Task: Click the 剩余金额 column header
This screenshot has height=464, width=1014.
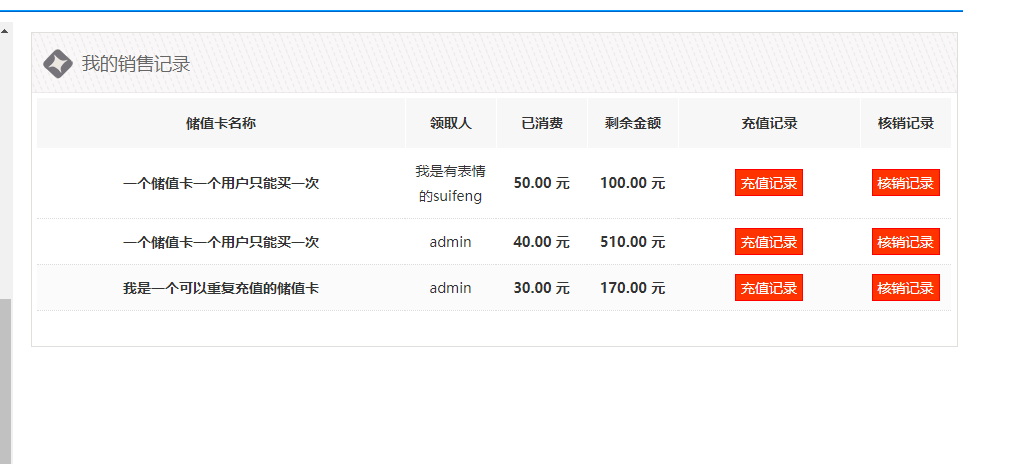Action: [x=632, y=124]
